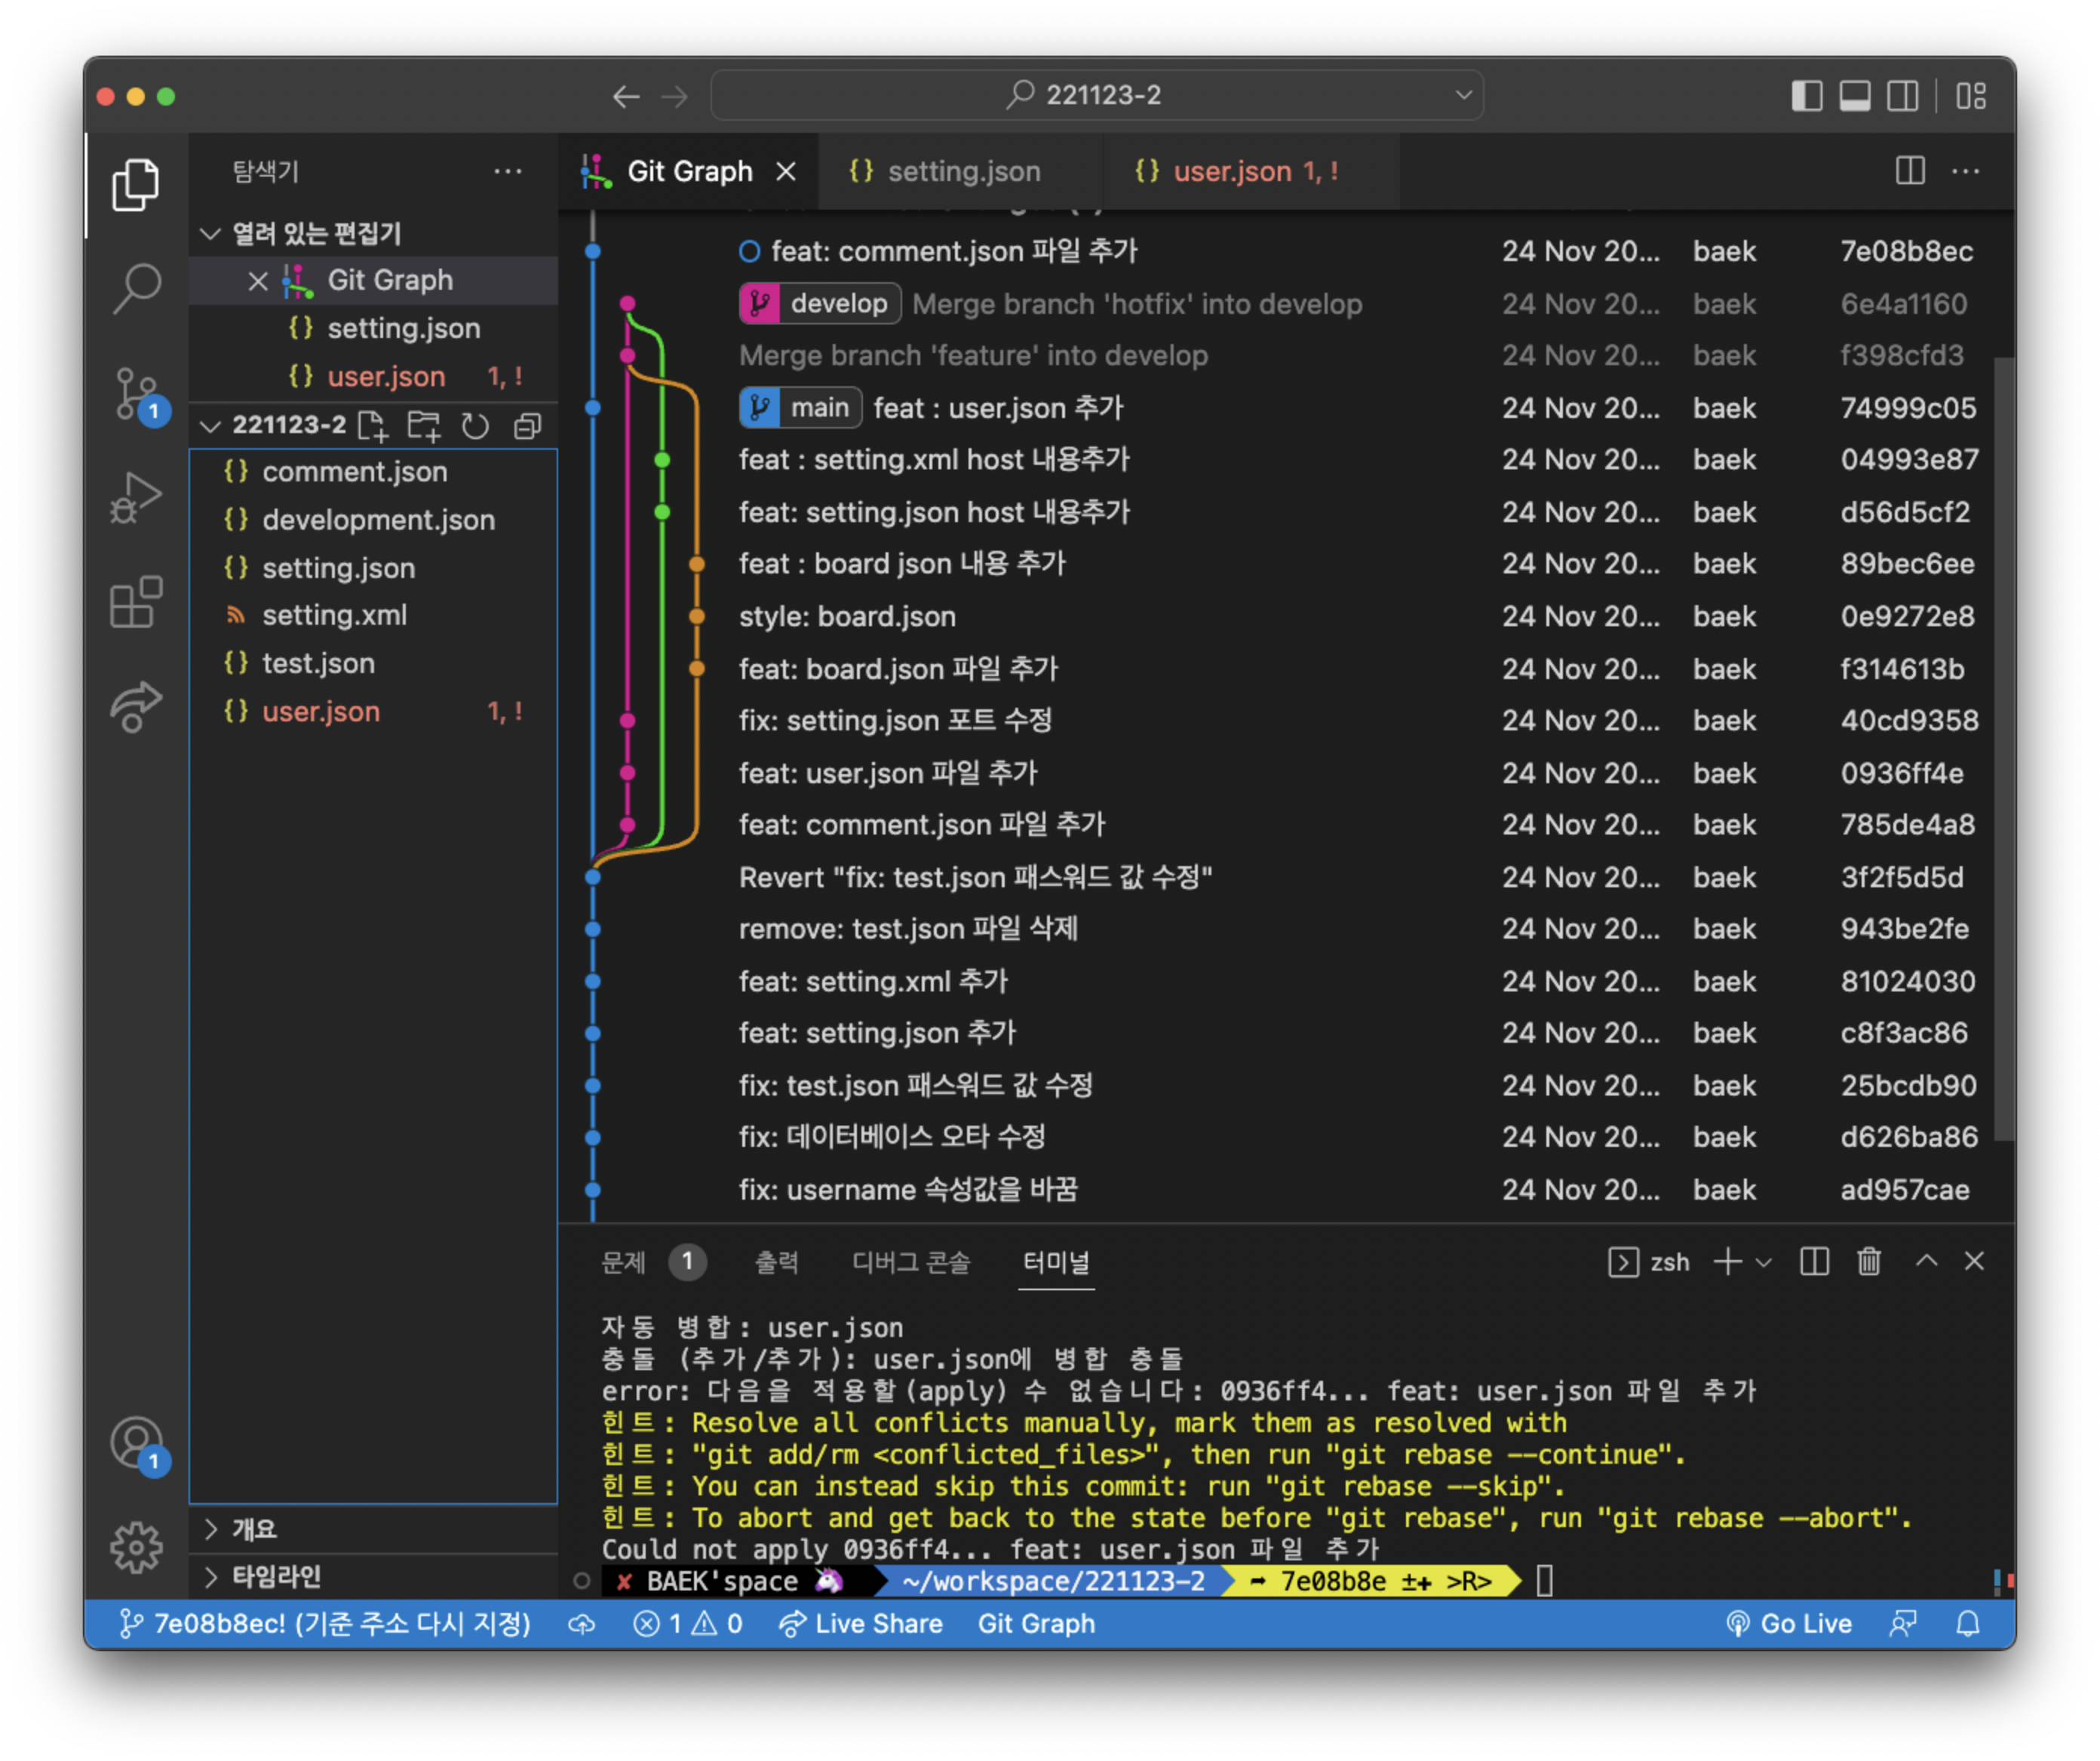Click Go Live in status bar
The width and height of the screenshot is (2100, 1761).
(x=1790, y=1624)
